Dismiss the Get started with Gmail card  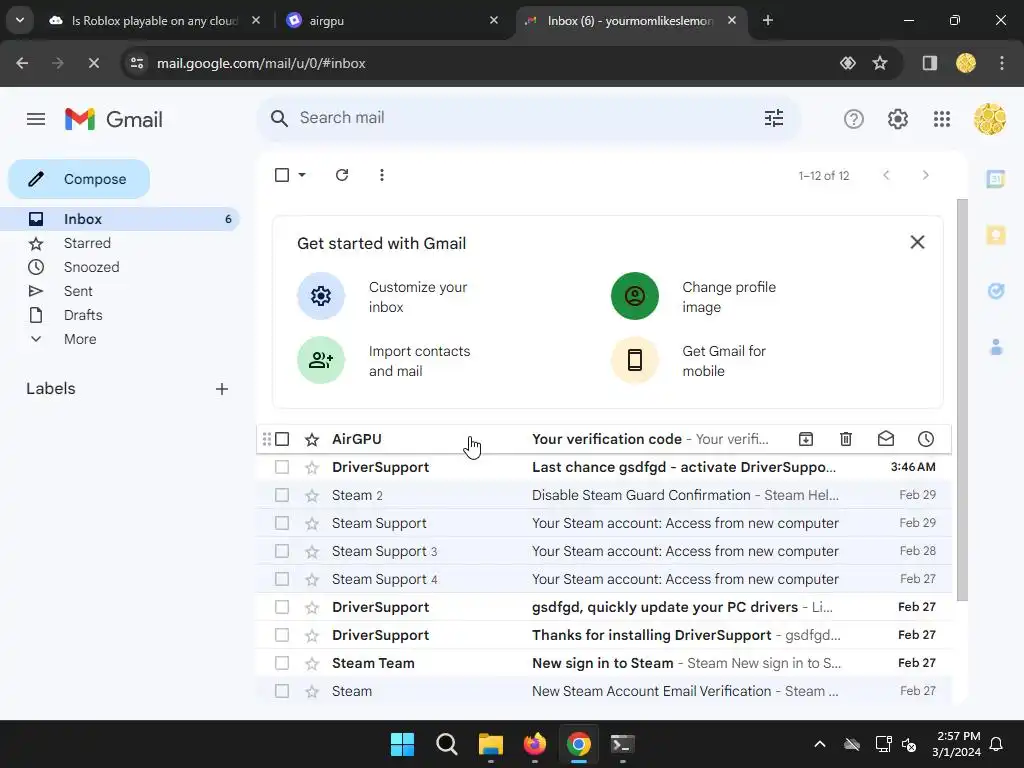(x=917, y=242)
